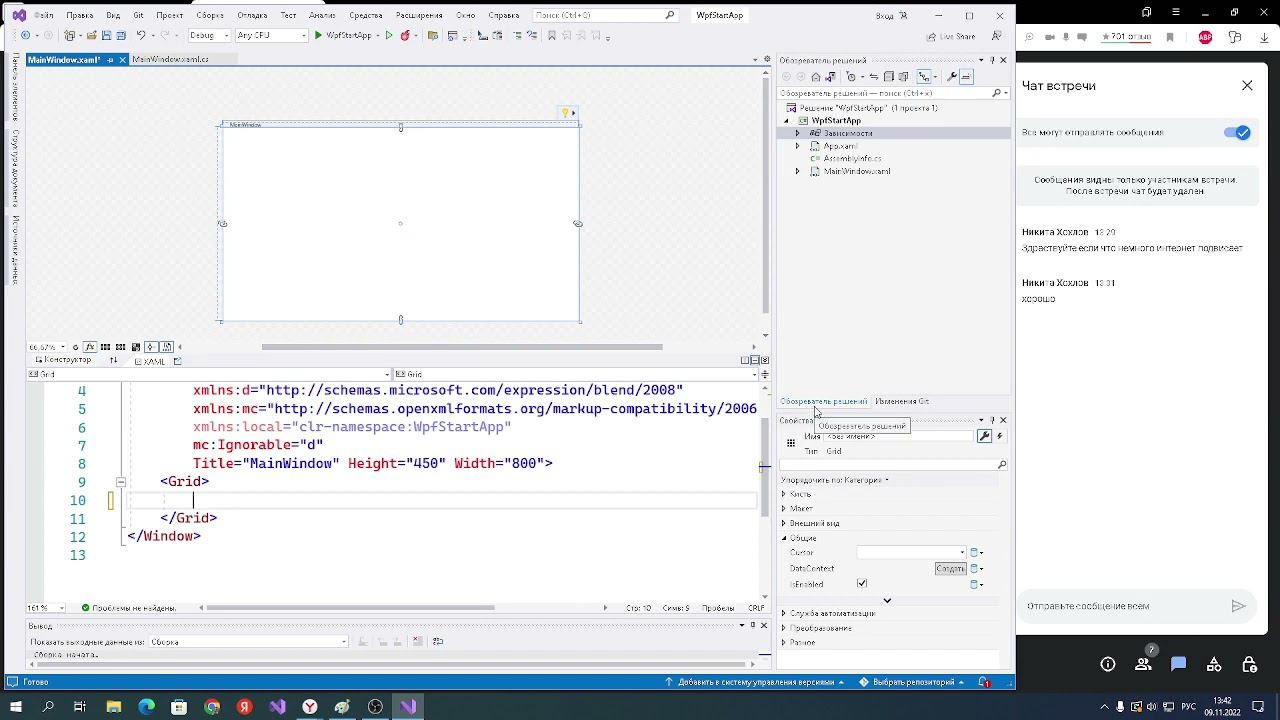Click the lightning Events icon in Properties
The width and height of the screenshot is (1280, 720).
click(1000, 436)
